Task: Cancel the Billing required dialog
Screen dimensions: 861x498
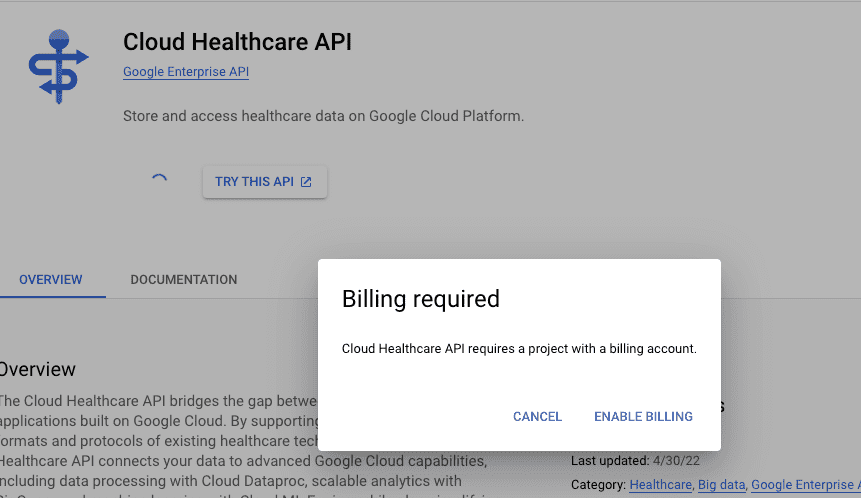Action: click(x=537, y=417)
